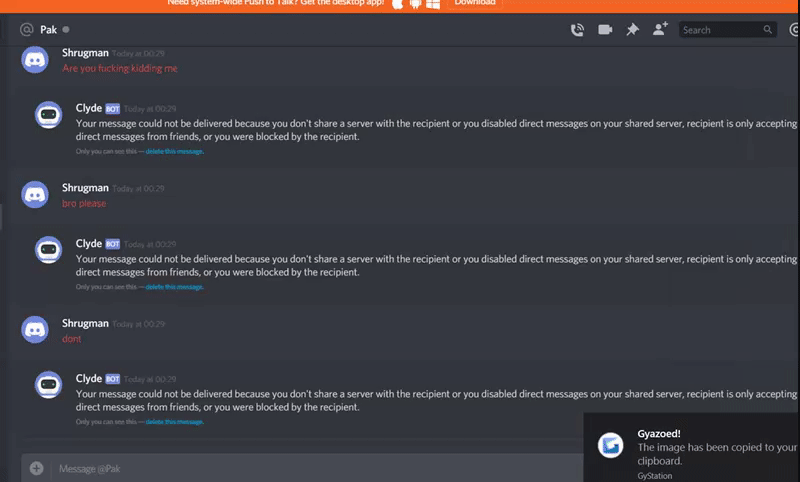Click Apple download icon in orange banner
This screenshot has width=800, height=482.
point(397,4)
